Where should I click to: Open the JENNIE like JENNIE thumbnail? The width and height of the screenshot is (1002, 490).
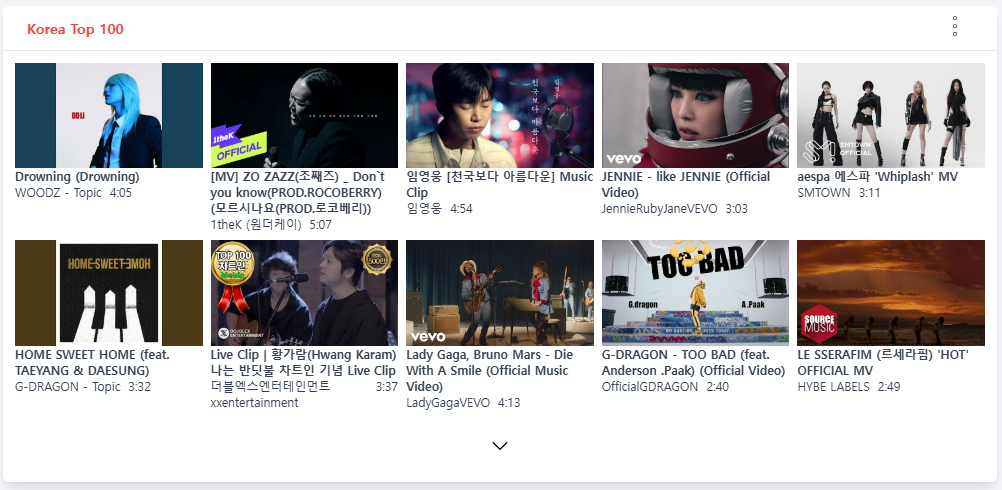click(695, 115)
